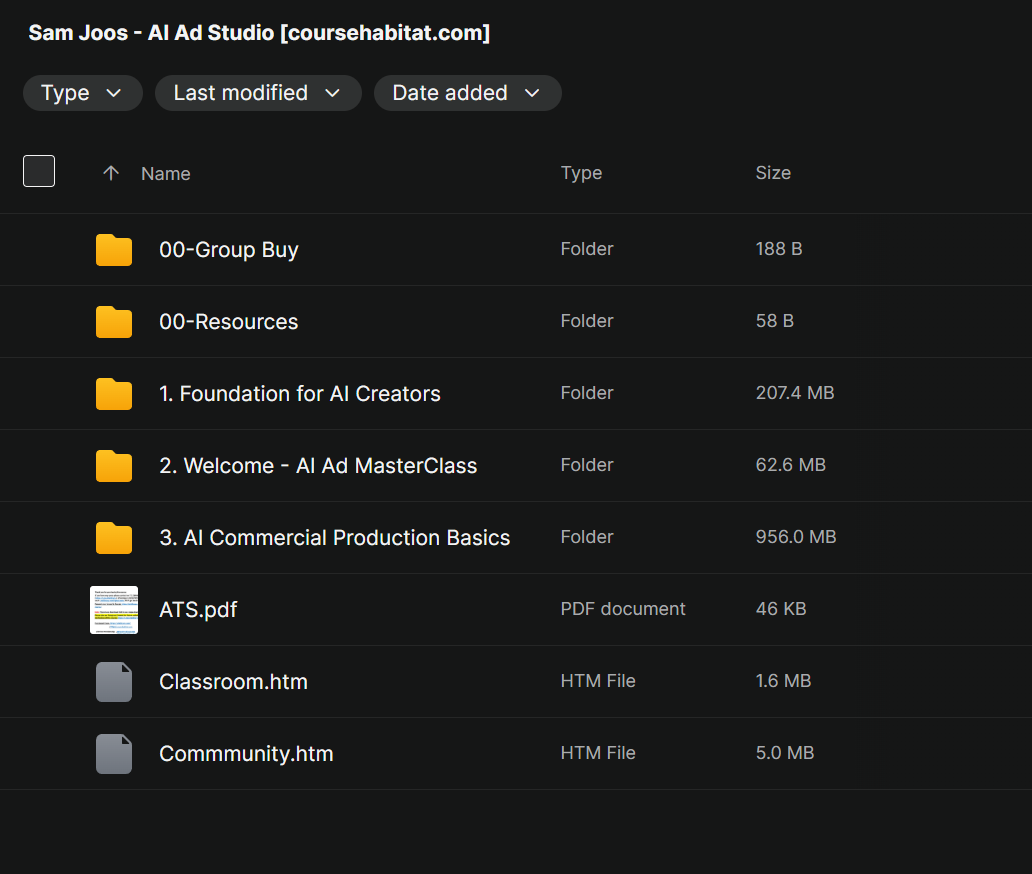Open AI Commercial Production Basics folder icon
Viewport: 1032px width, 874px height.
click(x=114, y=538)
